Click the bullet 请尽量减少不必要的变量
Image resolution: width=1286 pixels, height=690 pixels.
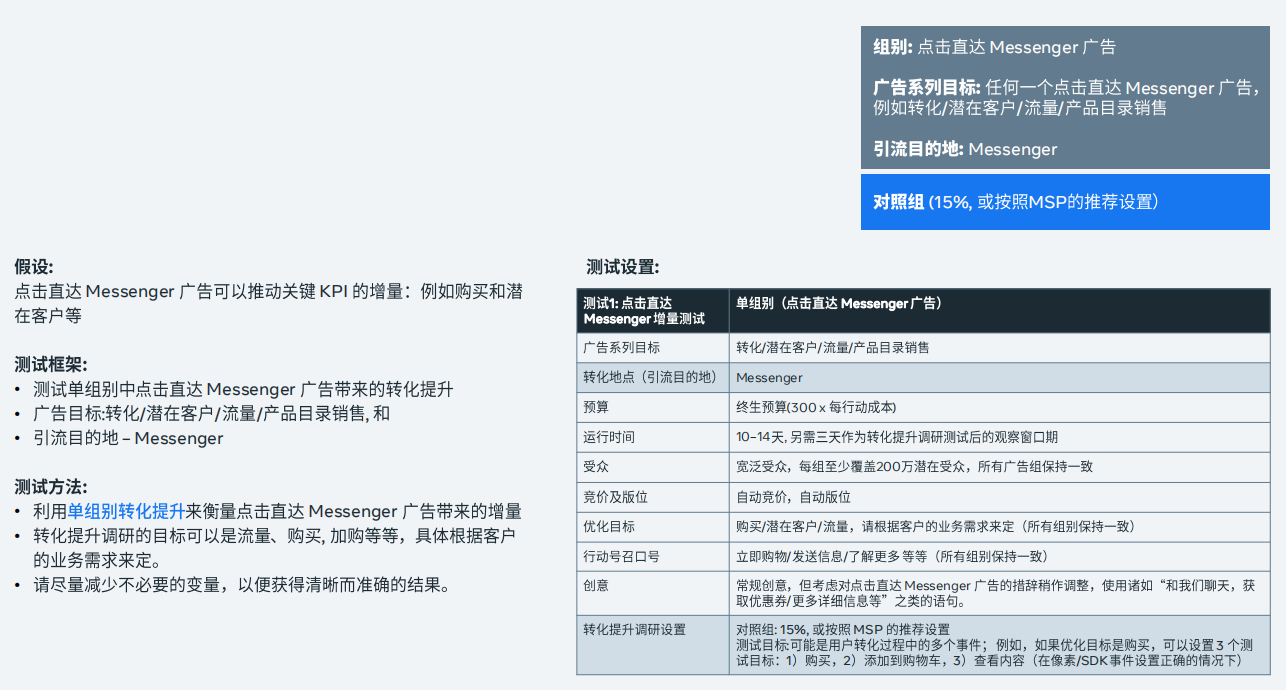(242, 584)
